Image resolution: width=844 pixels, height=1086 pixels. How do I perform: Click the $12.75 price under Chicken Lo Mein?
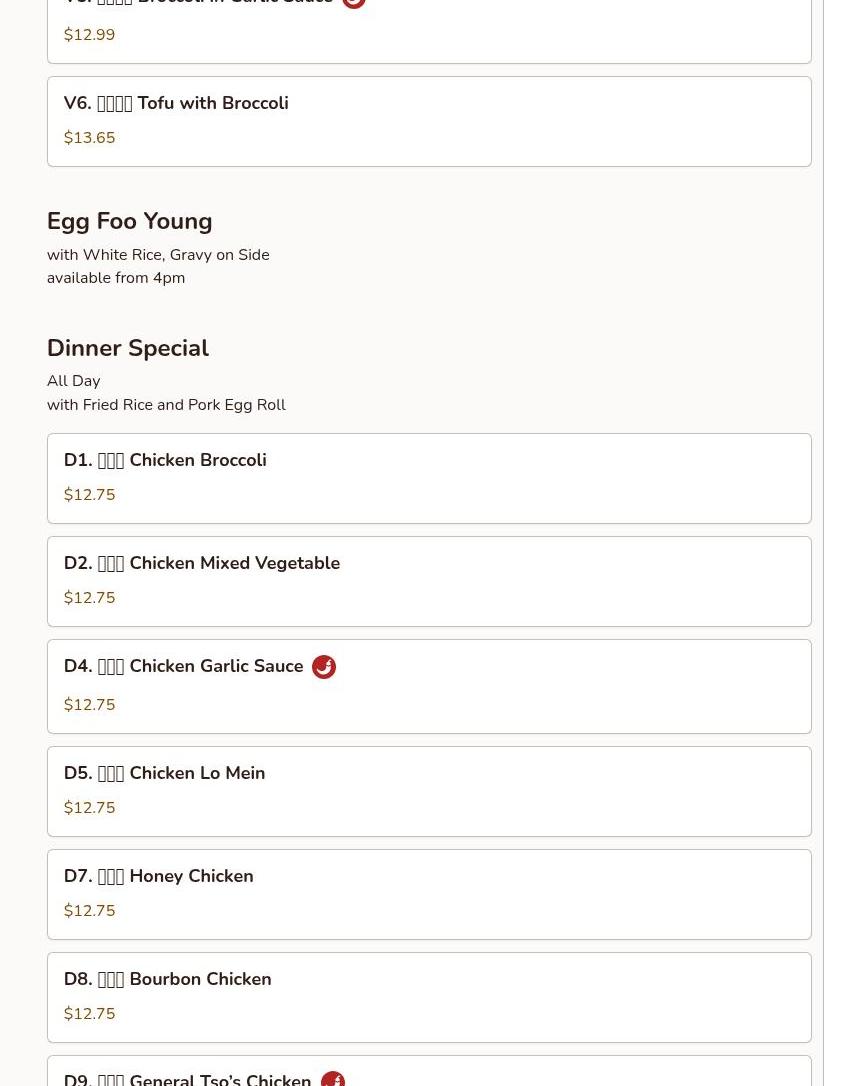click(x=90, y=808)
